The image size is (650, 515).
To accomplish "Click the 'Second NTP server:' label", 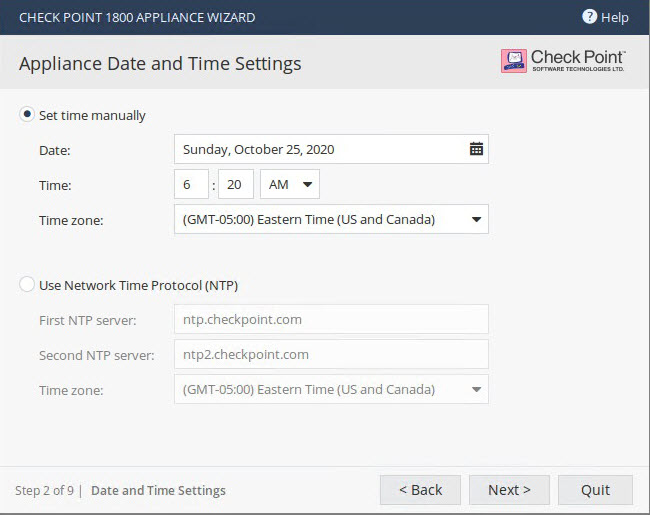I will (x=97, y=355).
